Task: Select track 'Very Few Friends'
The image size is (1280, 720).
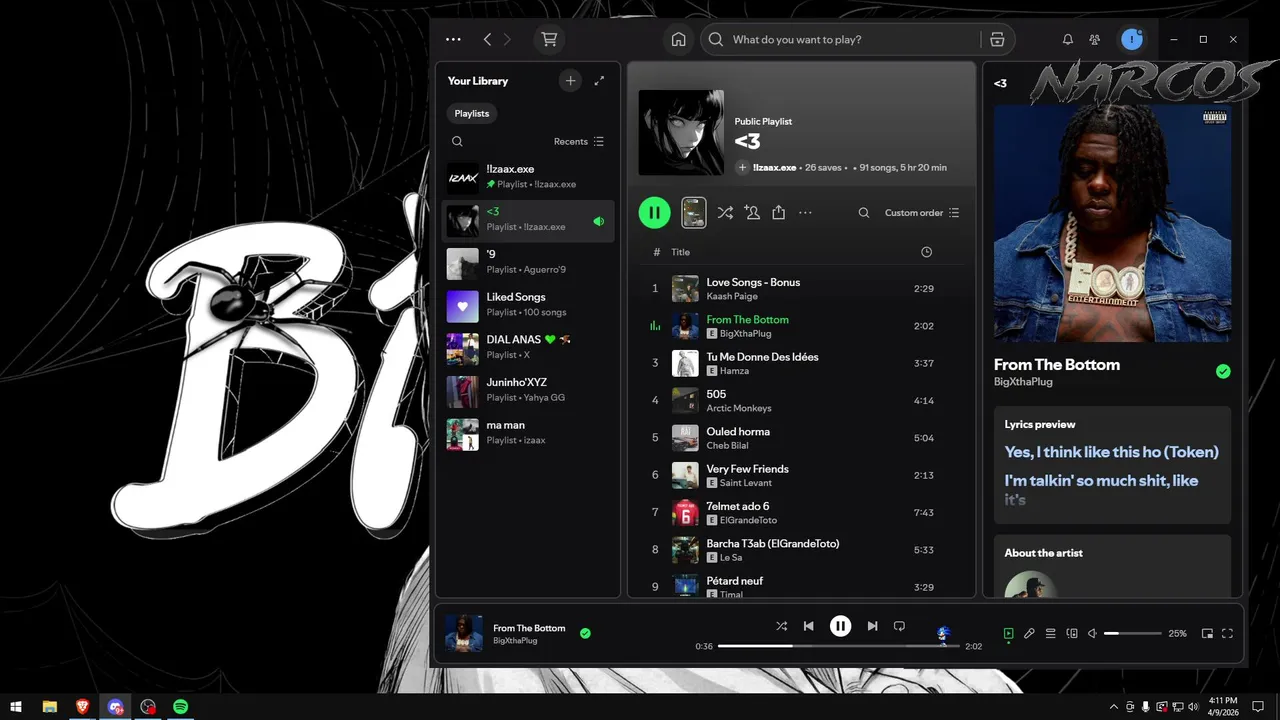Action: click(x=801, y=475)
